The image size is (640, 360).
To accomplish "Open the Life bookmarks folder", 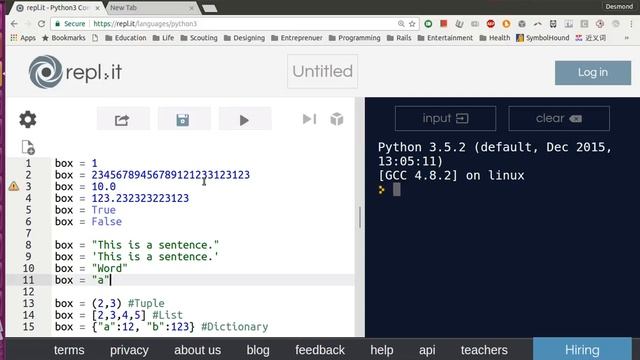I will tap(163, 38).
